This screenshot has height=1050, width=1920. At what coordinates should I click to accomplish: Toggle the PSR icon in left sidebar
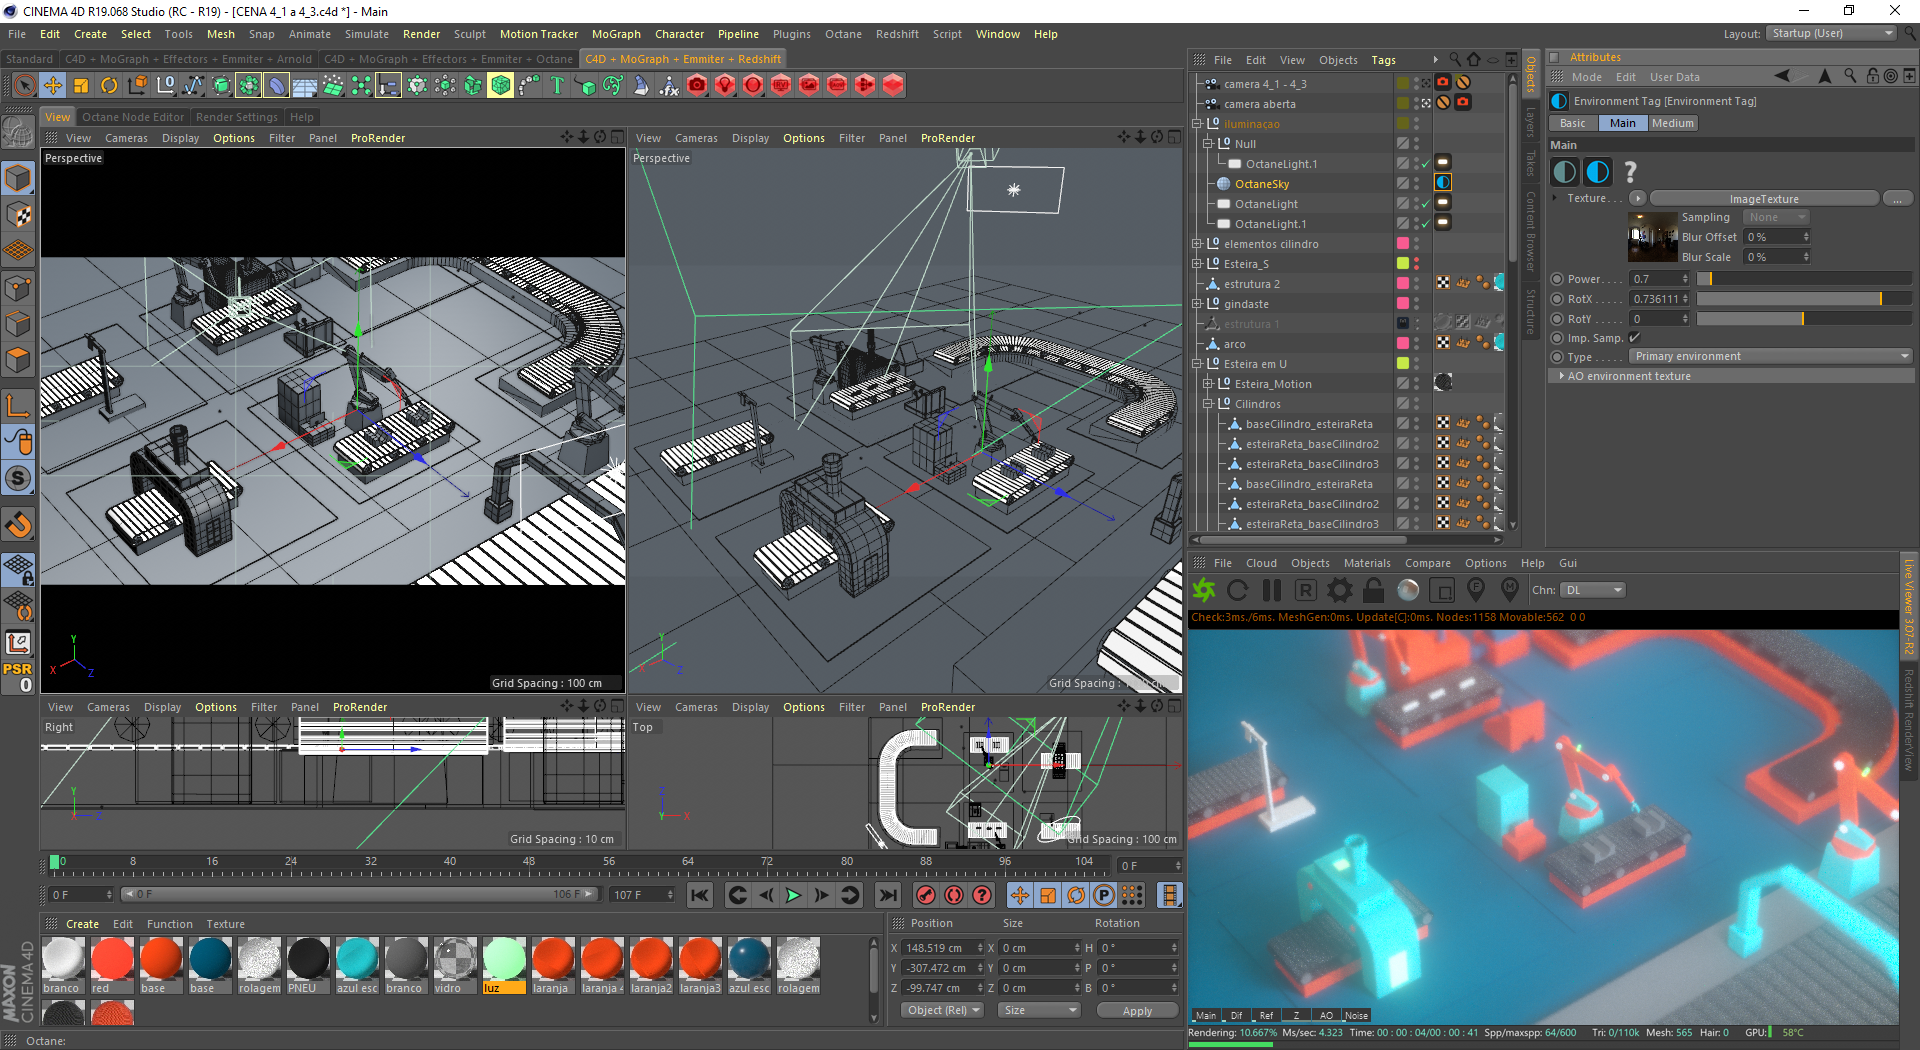click(x=18, y=677)
